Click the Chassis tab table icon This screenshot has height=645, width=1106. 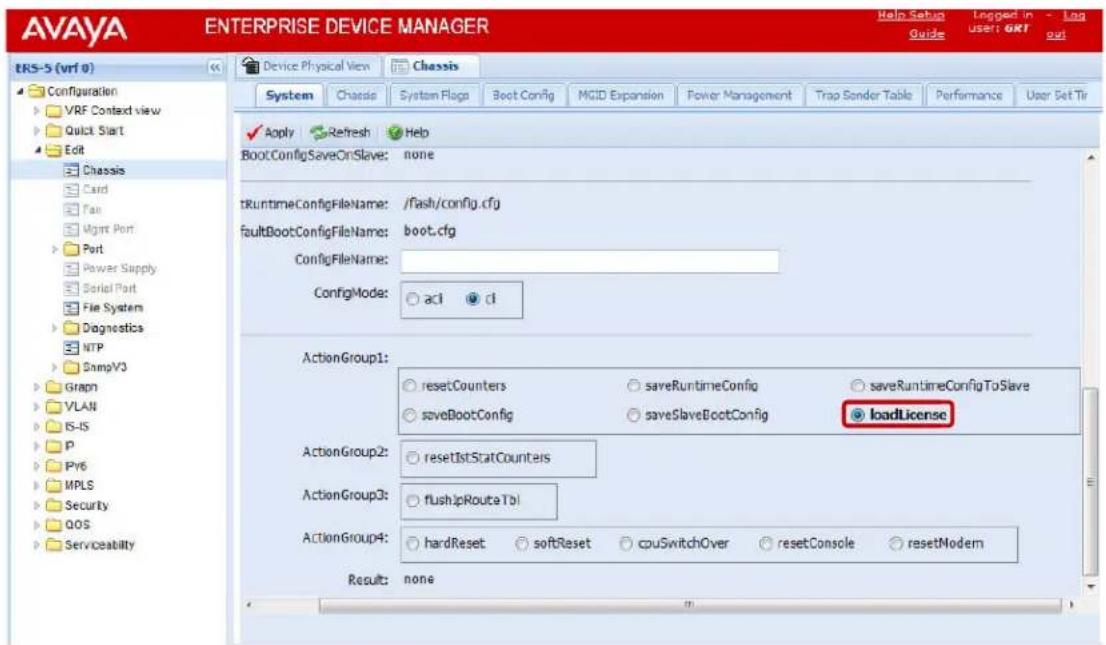point(400,66)
